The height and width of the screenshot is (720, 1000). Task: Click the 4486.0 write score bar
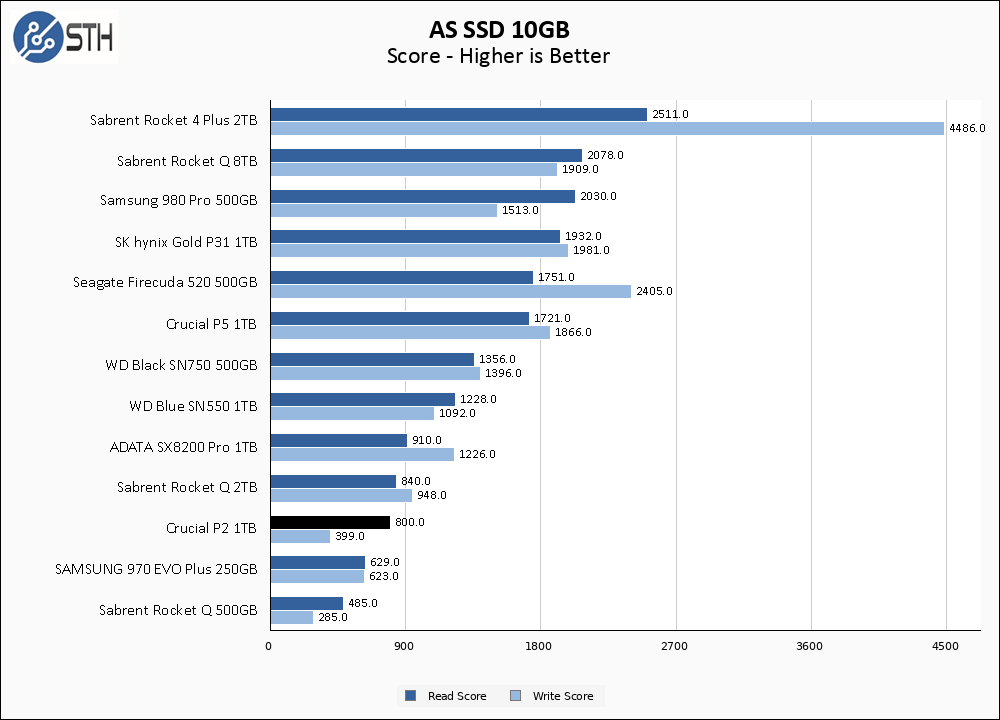(x=607, y=129)
